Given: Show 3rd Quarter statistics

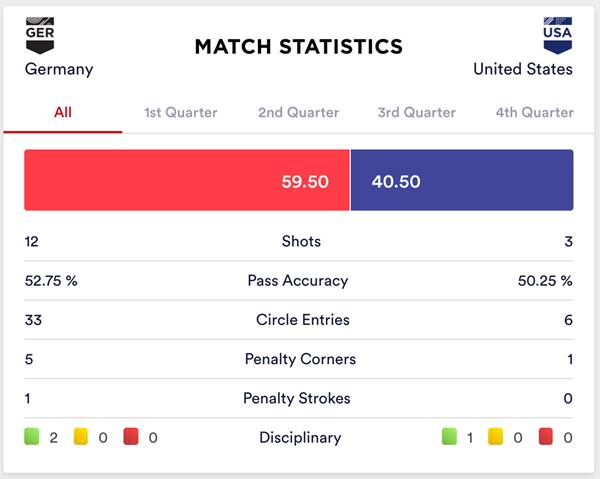Looking at the screenshot, I should [416, 112].
